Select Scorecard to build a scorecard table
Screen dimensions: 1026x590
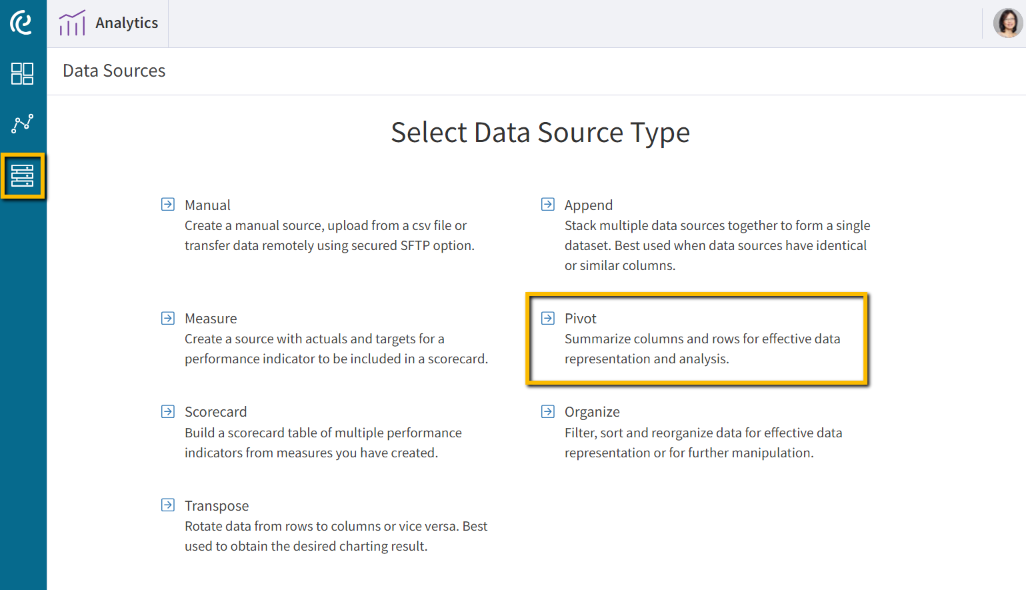(214, 411)
